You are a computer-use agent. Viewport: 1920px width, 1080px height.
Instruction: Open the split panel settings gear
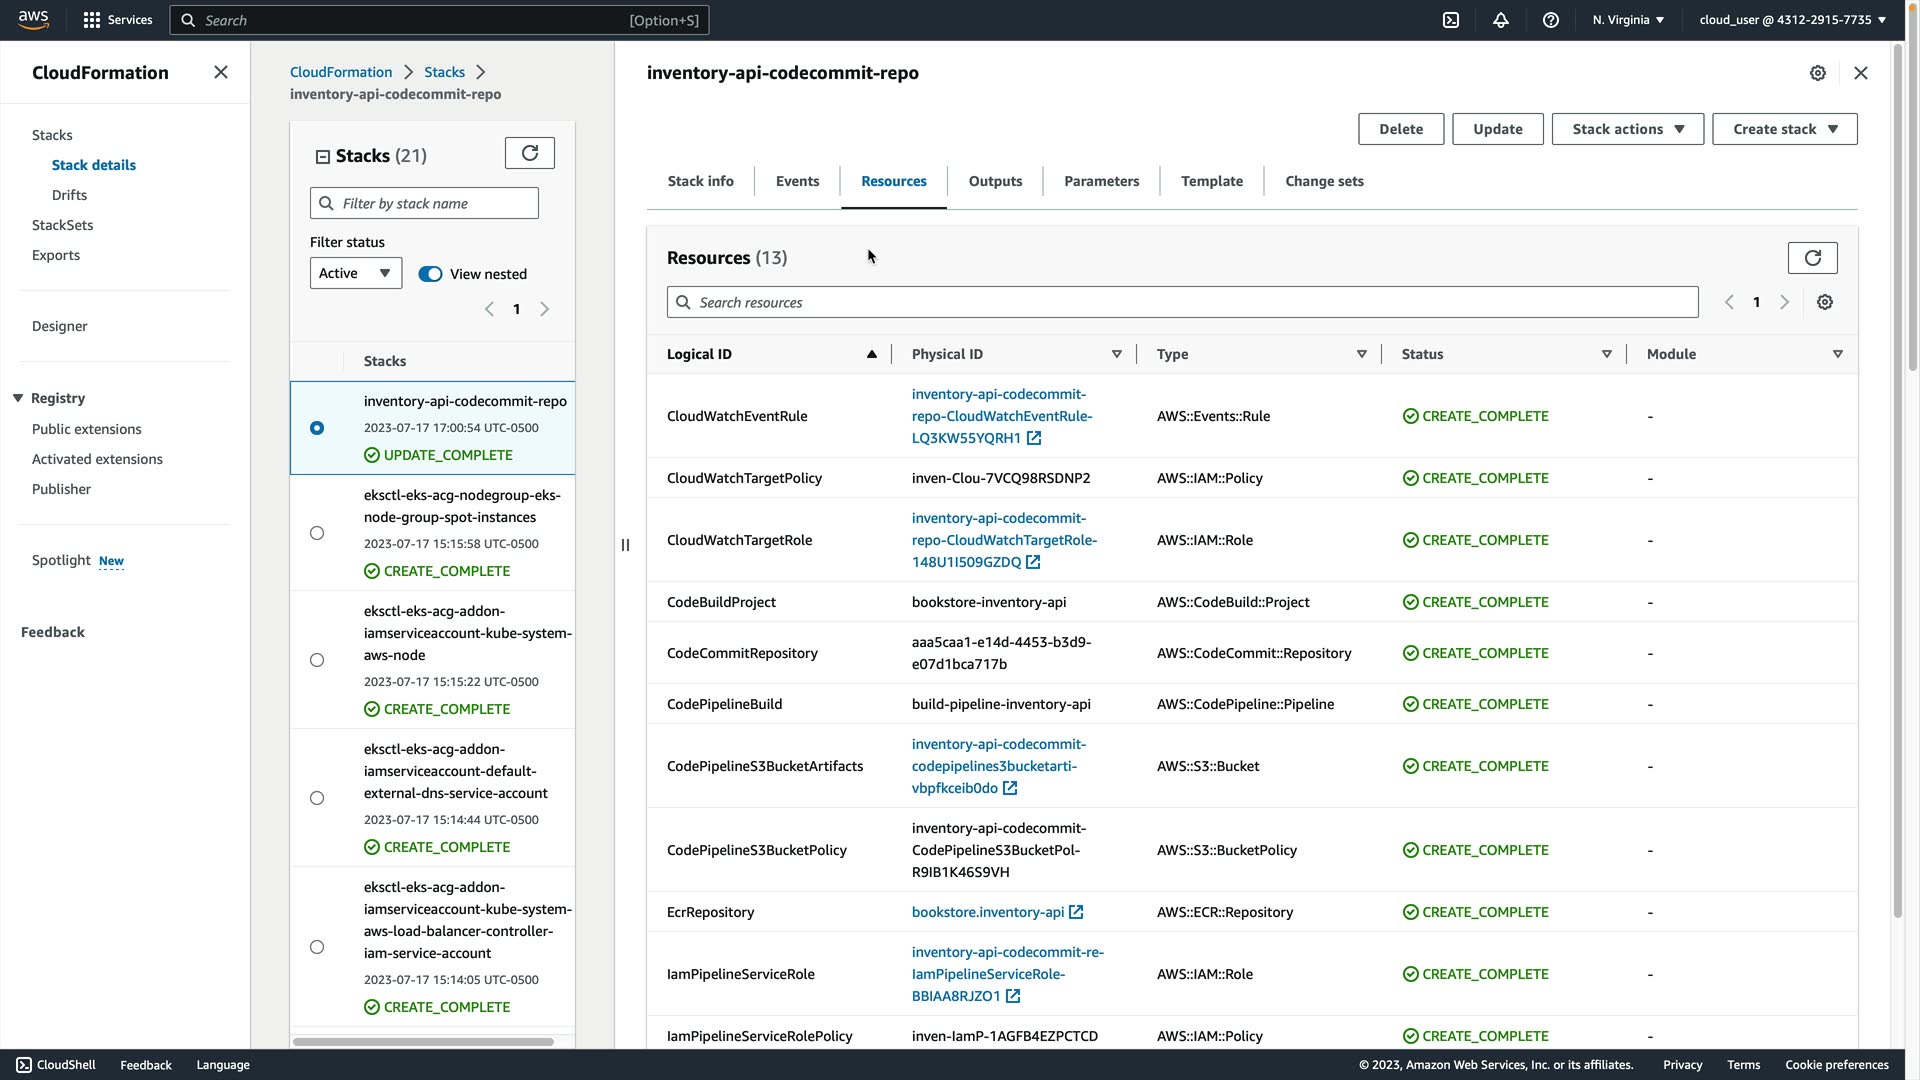[x=1817, y=73]
